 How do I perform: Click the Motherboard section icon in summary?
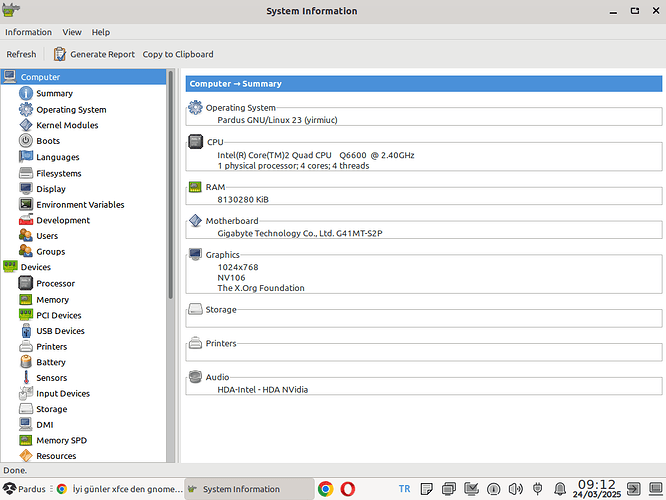tap(195, 220)
